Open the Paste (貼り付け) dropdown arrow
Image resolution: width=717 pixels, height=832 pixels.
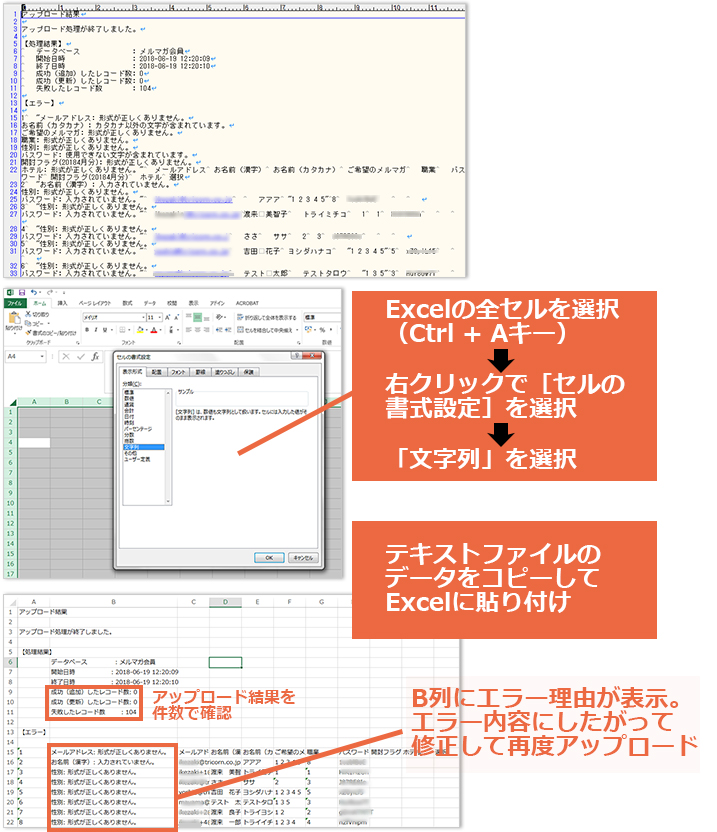(15, 334)
